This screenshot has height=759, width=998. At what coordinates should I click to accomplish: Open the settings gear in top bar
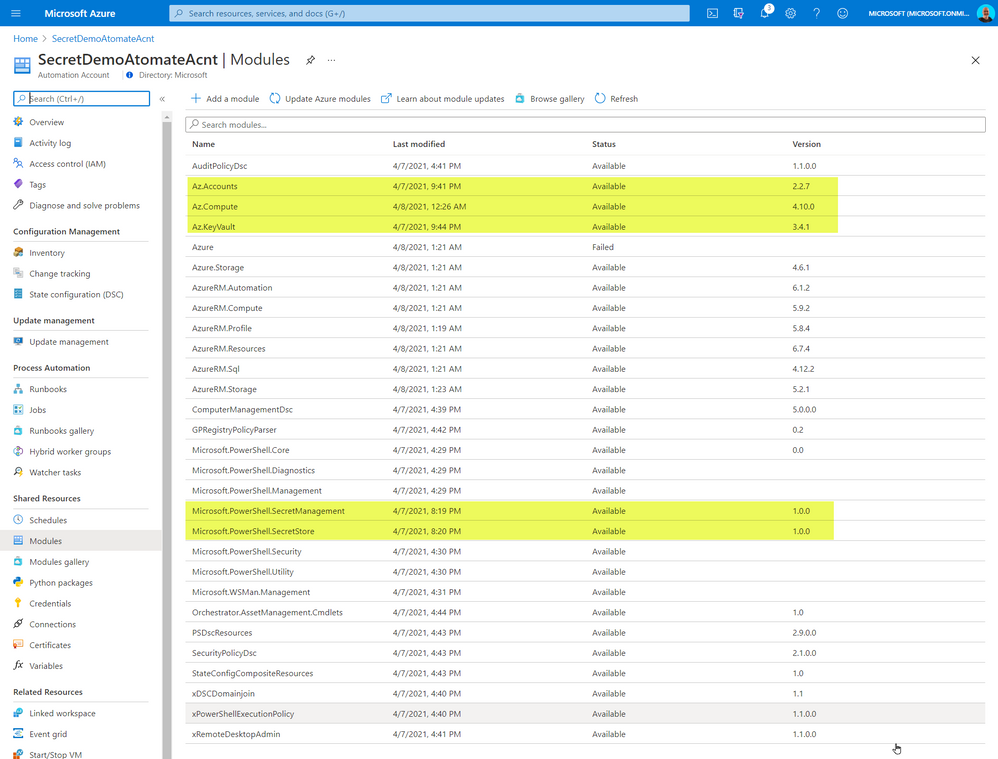(x=790, y=13)
